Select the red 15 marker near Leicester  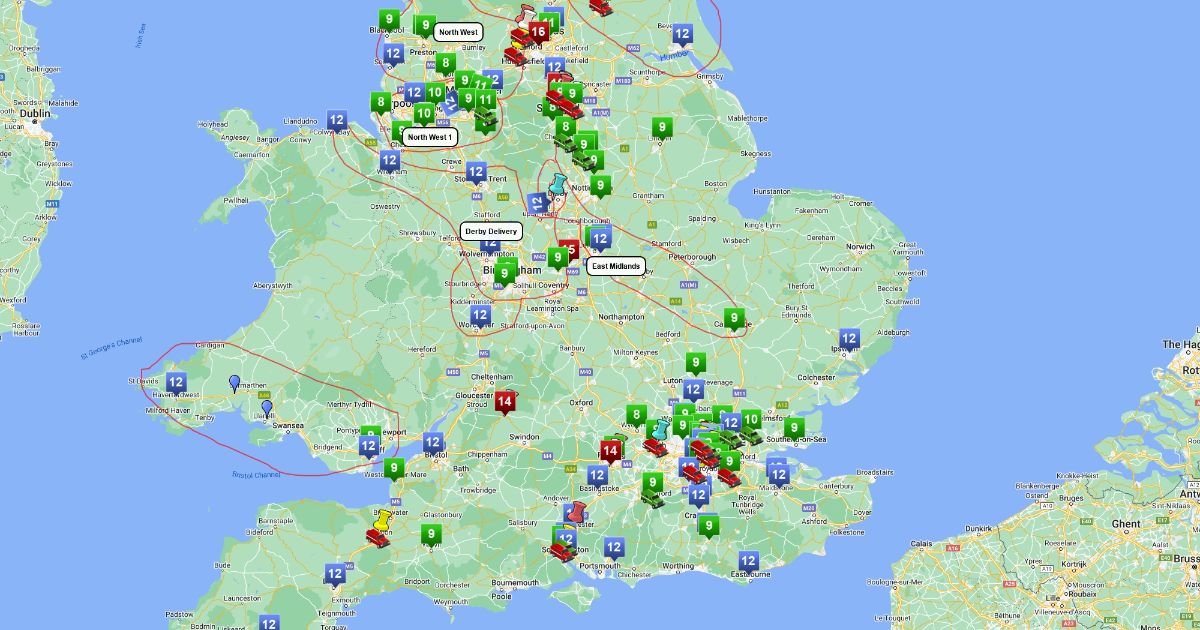tap(569, 251)
